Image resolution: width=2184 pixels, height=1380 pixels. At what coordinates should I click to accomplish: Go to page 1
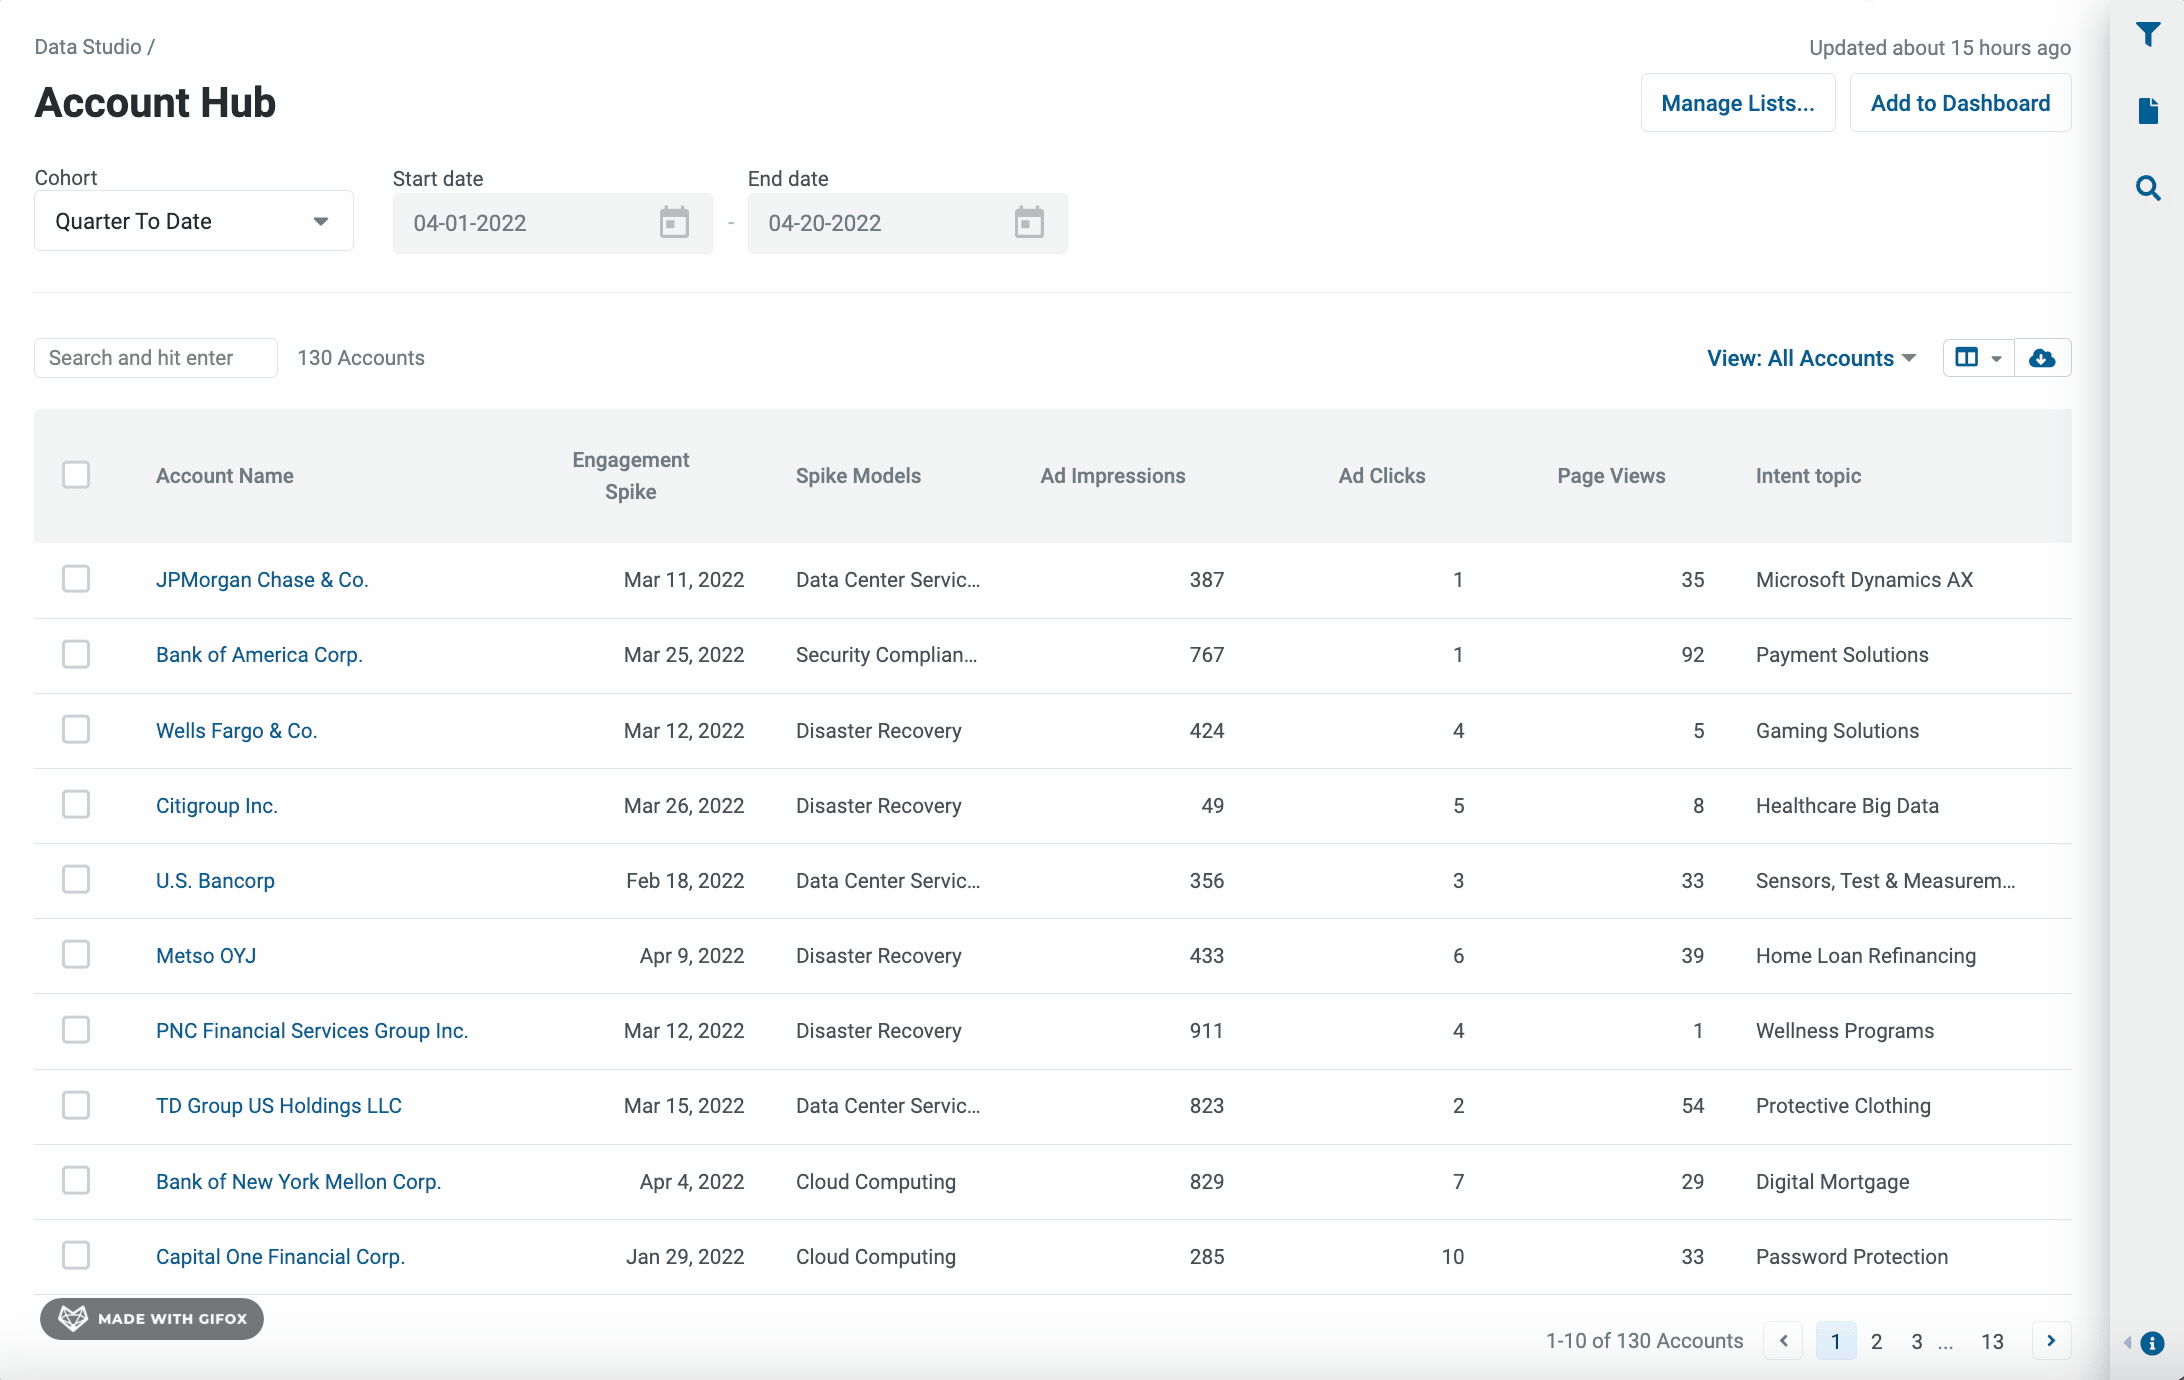point(1836,1341)
